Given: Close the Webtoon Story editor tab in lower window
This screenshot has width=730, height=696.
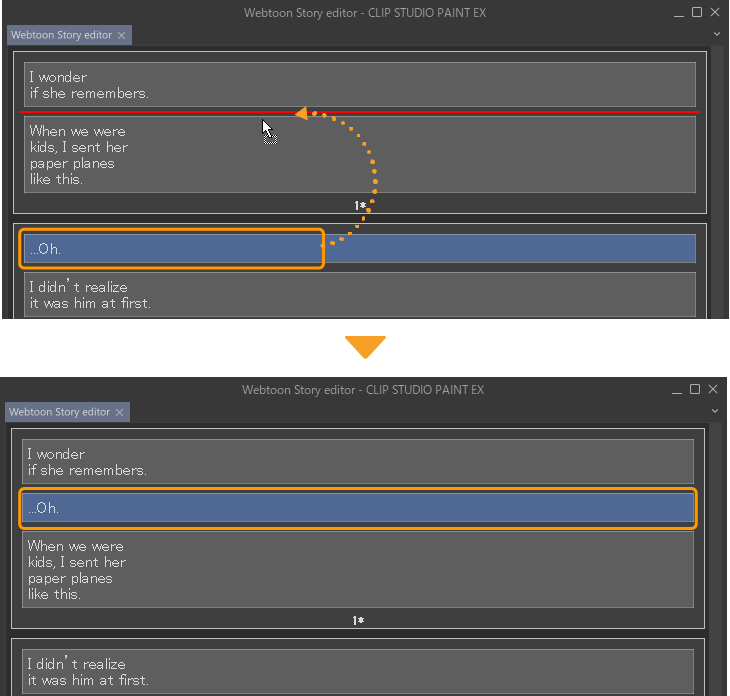Looking at the screenshot, I should point(120,412).
